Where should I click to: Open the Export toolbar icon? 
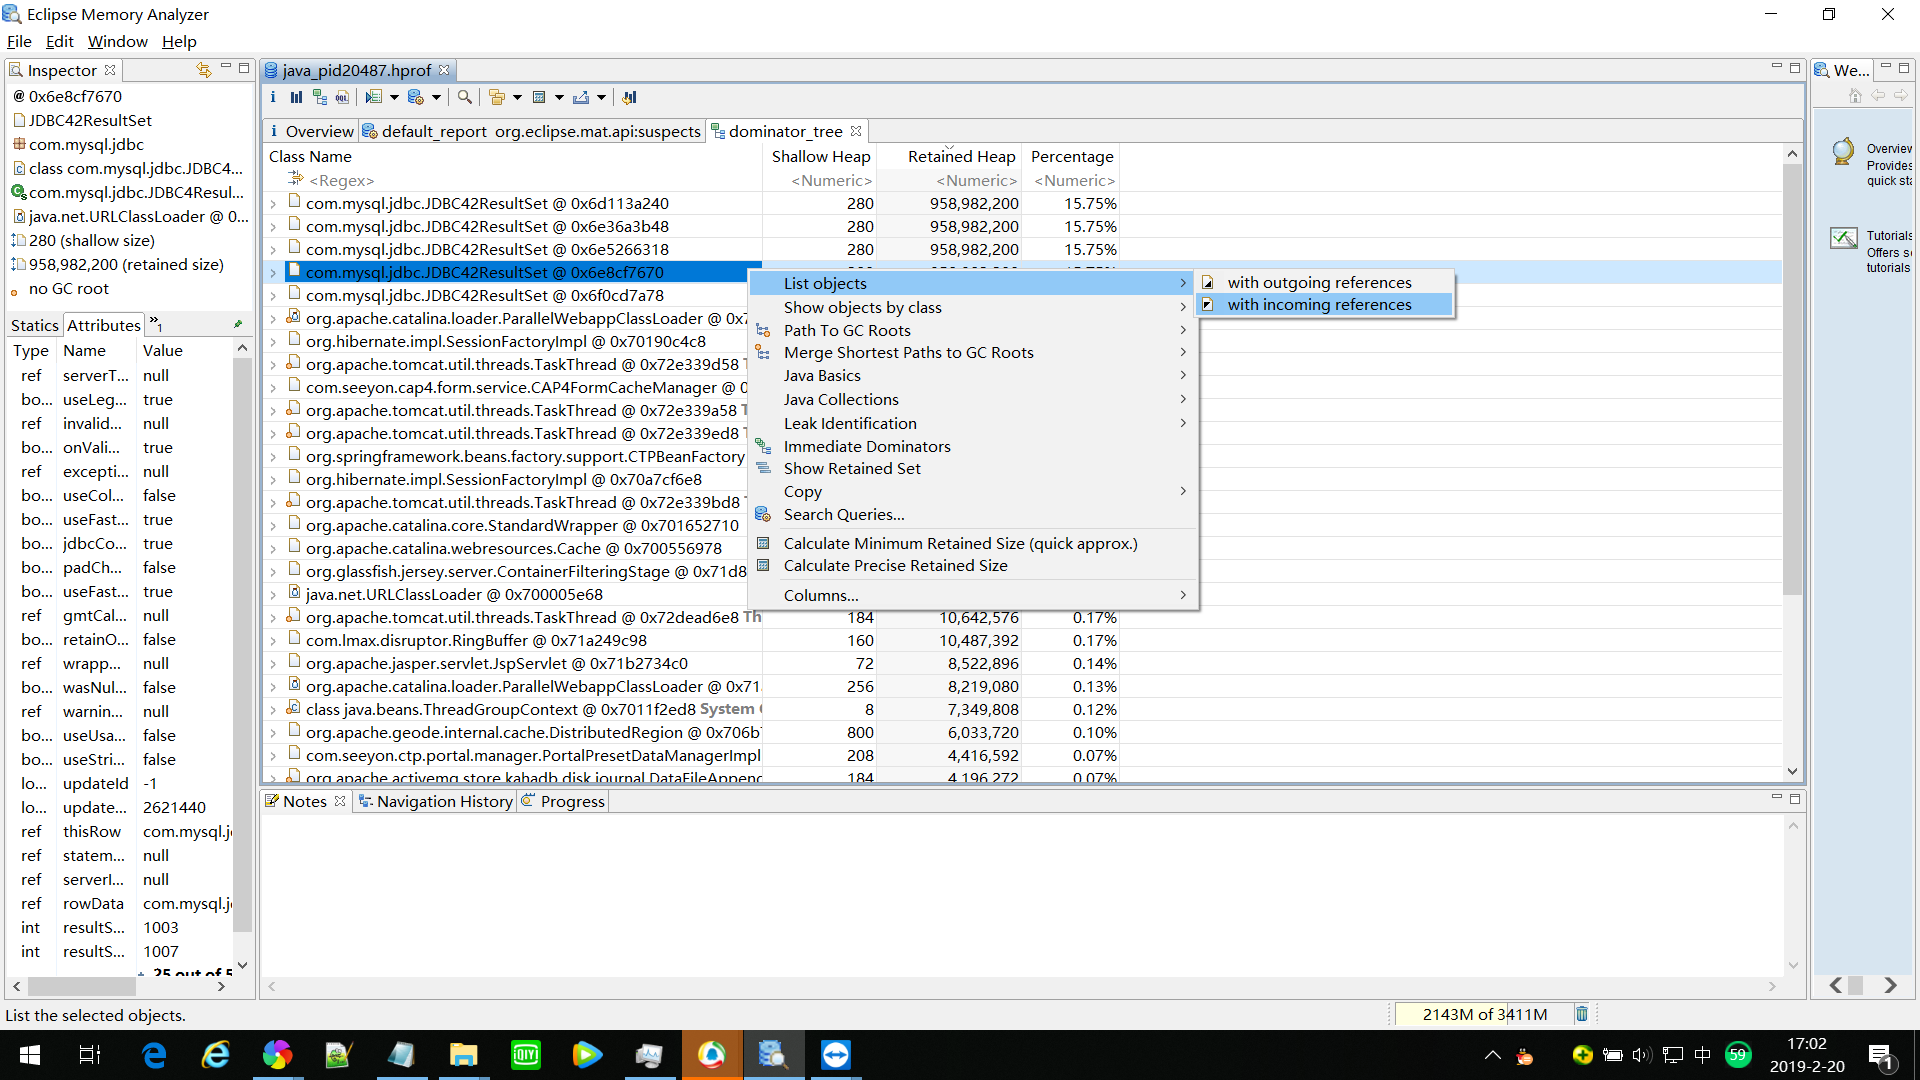[581, 97]
